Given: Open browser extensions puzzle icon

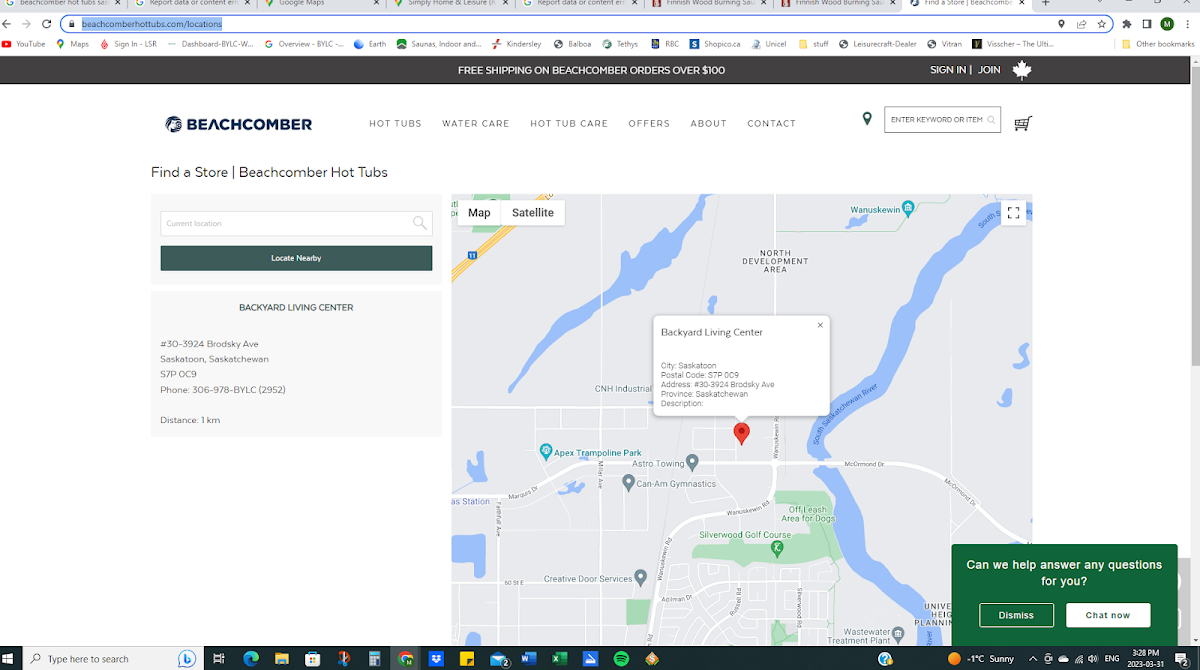Looking at the screenshot, I should coord(1127,23).
